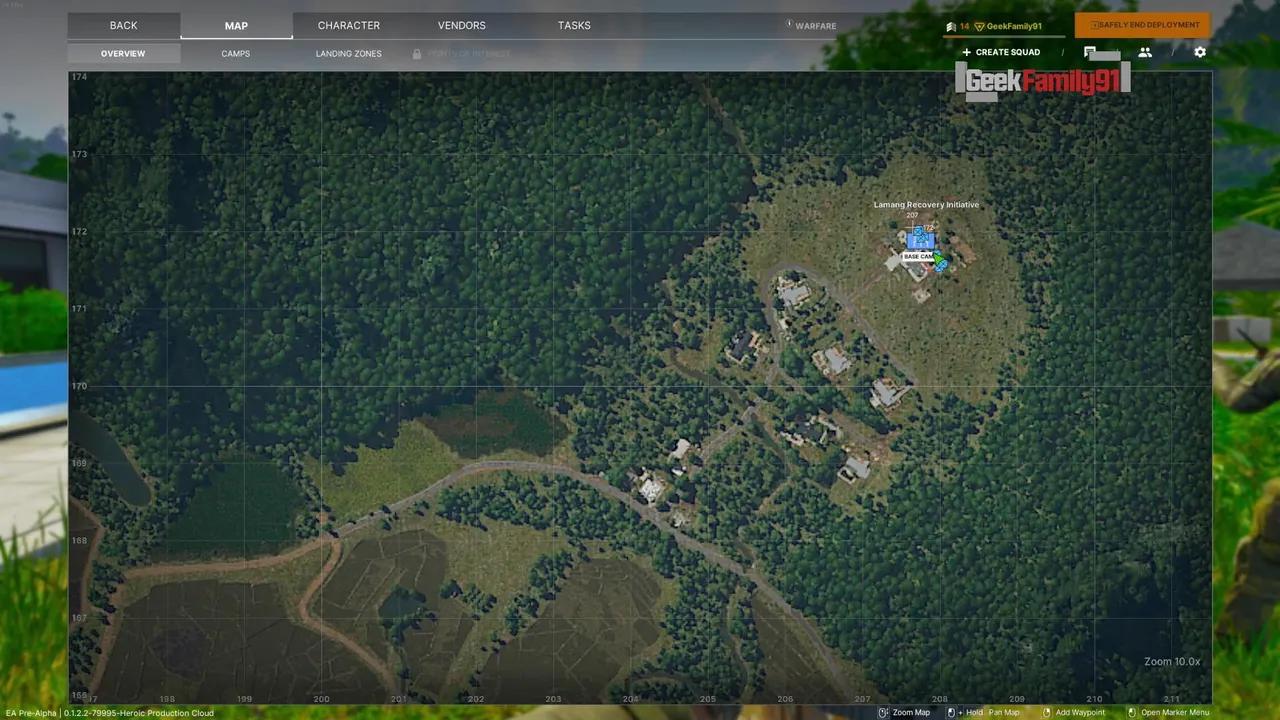
Task: Click the rank chevron icon beside 14
Action: pos(951,26)
